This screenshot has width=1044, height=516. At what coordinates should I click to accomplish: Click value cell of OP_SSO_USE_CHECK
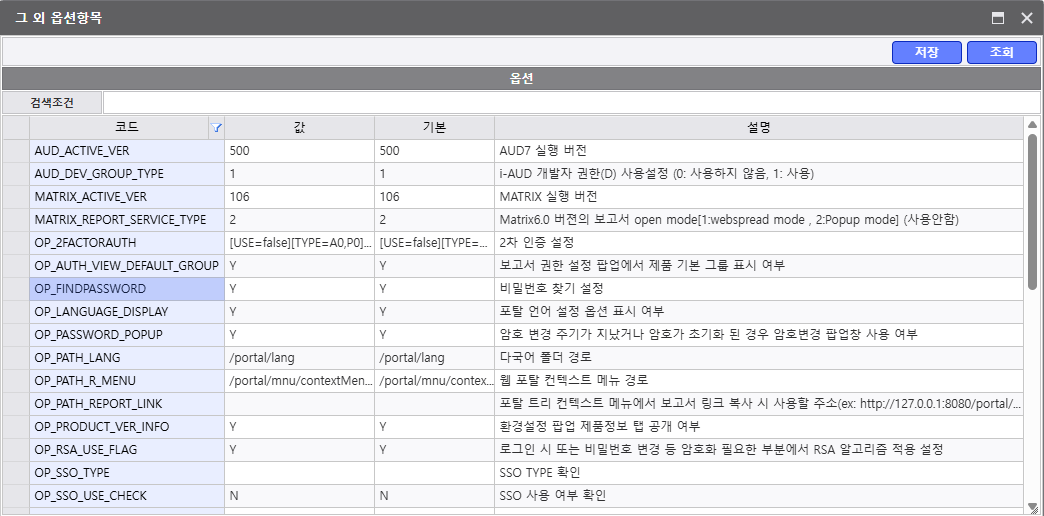(300, 496)
